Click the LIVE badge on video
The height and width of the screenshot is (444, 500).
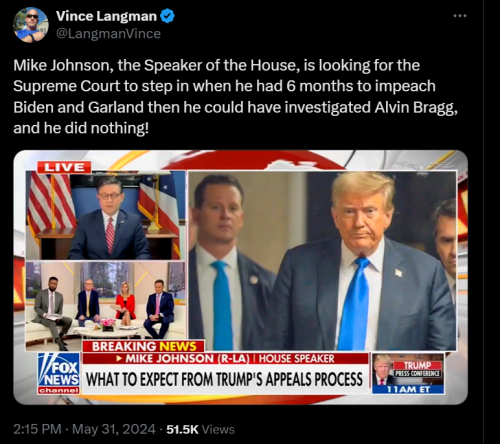[64, 167]
